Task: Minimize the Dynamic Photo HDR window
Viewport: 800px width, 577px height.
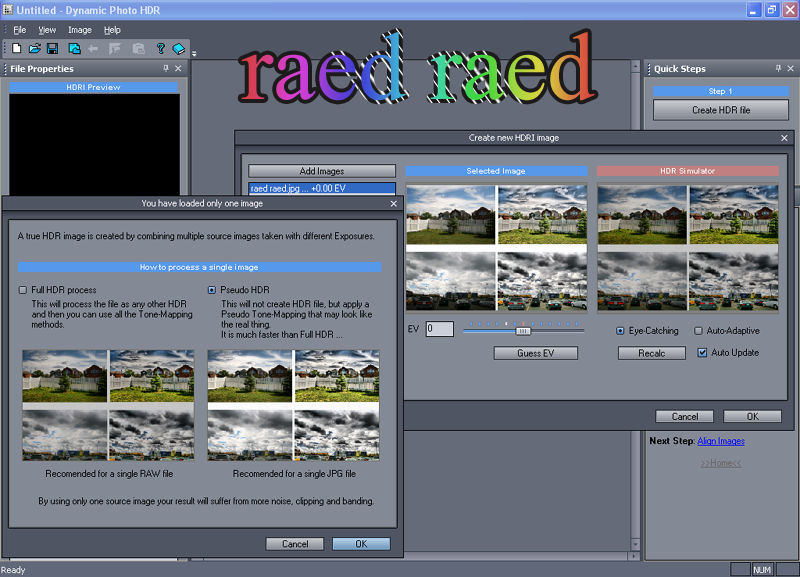Action: (754, 10)
